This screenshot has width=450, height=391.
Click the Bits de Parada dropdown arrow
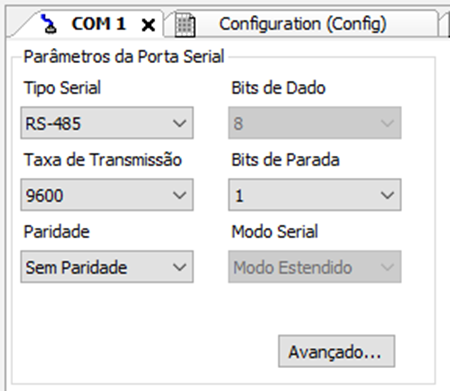point(387,195)
